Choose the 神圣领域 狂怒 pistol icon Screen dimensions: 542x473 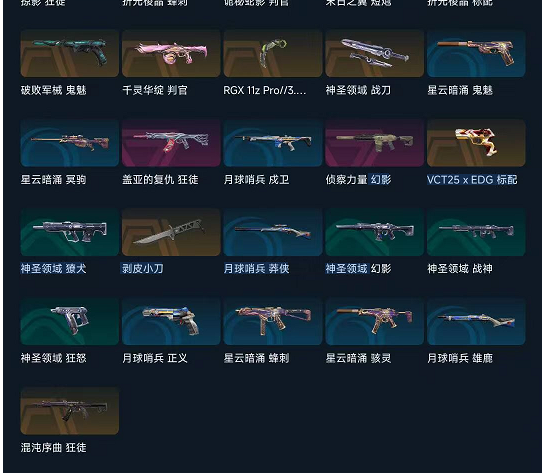pyautogui.click(x=69, y=321)
